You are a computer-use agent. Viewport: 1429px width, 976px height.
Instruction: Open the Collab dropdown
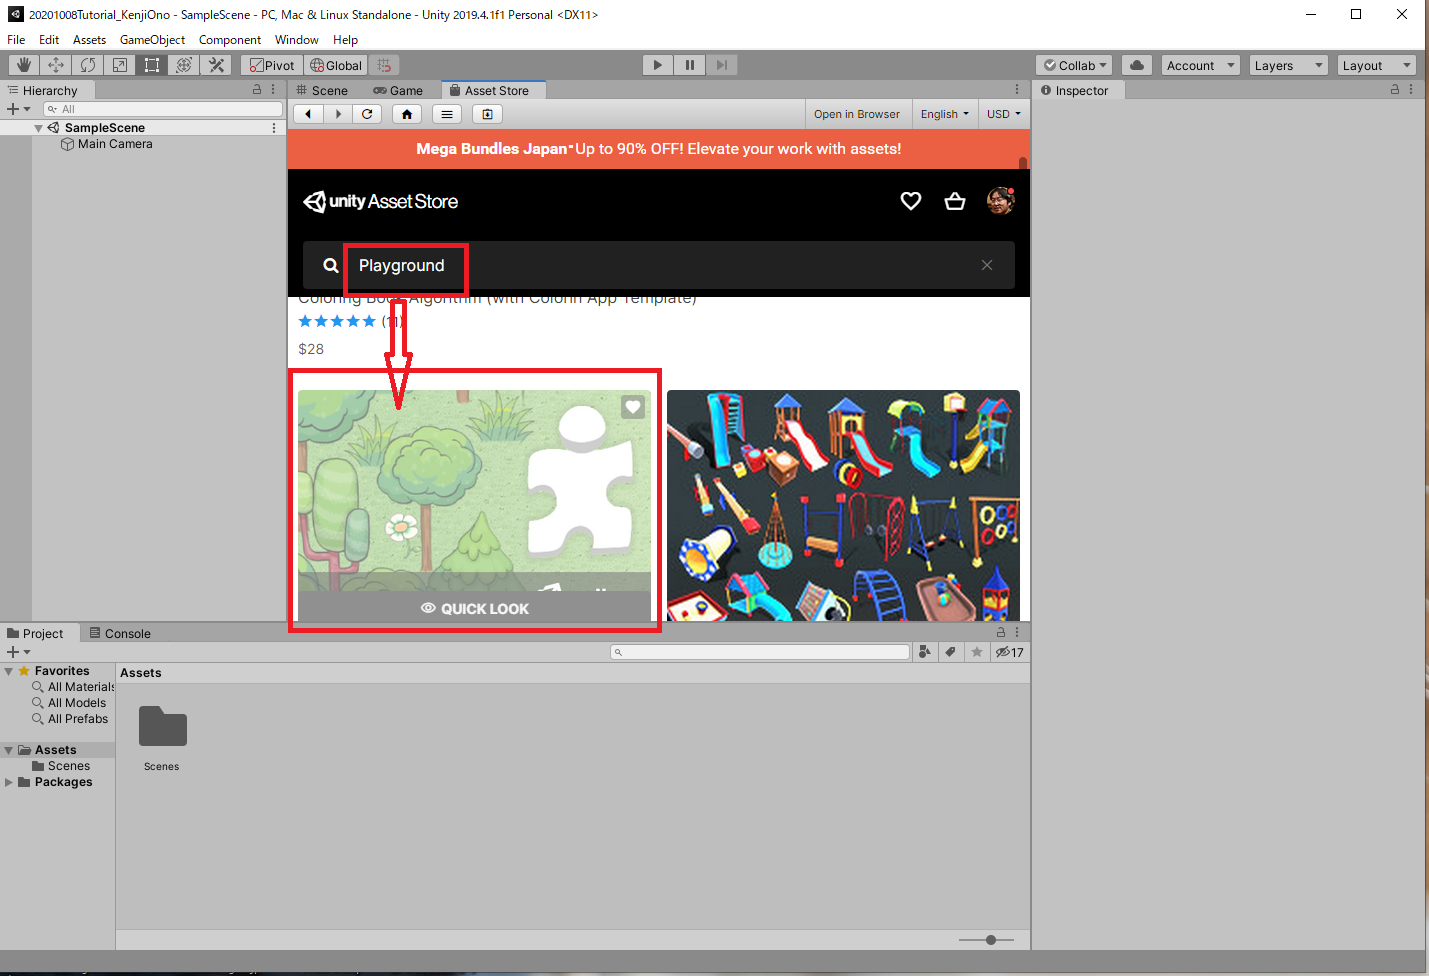pos(1075,65)
